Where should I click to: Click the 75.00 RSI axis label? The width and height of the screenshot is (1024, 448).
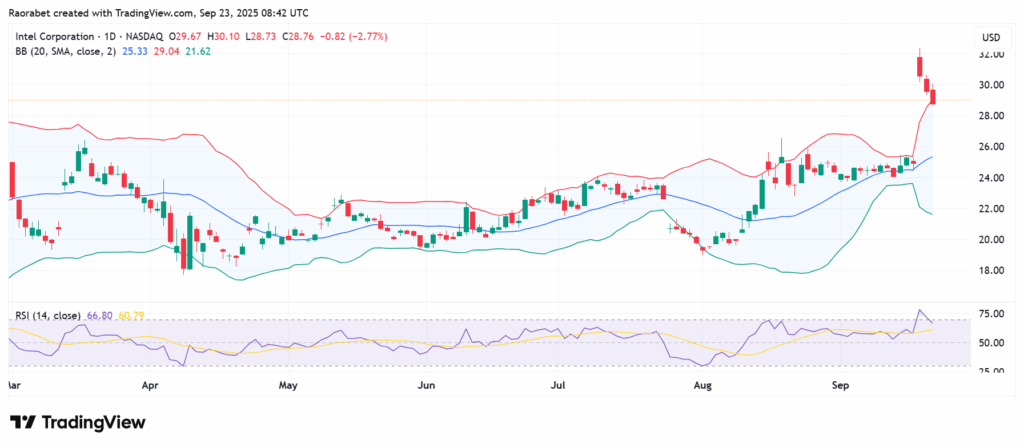pos(990,314)
